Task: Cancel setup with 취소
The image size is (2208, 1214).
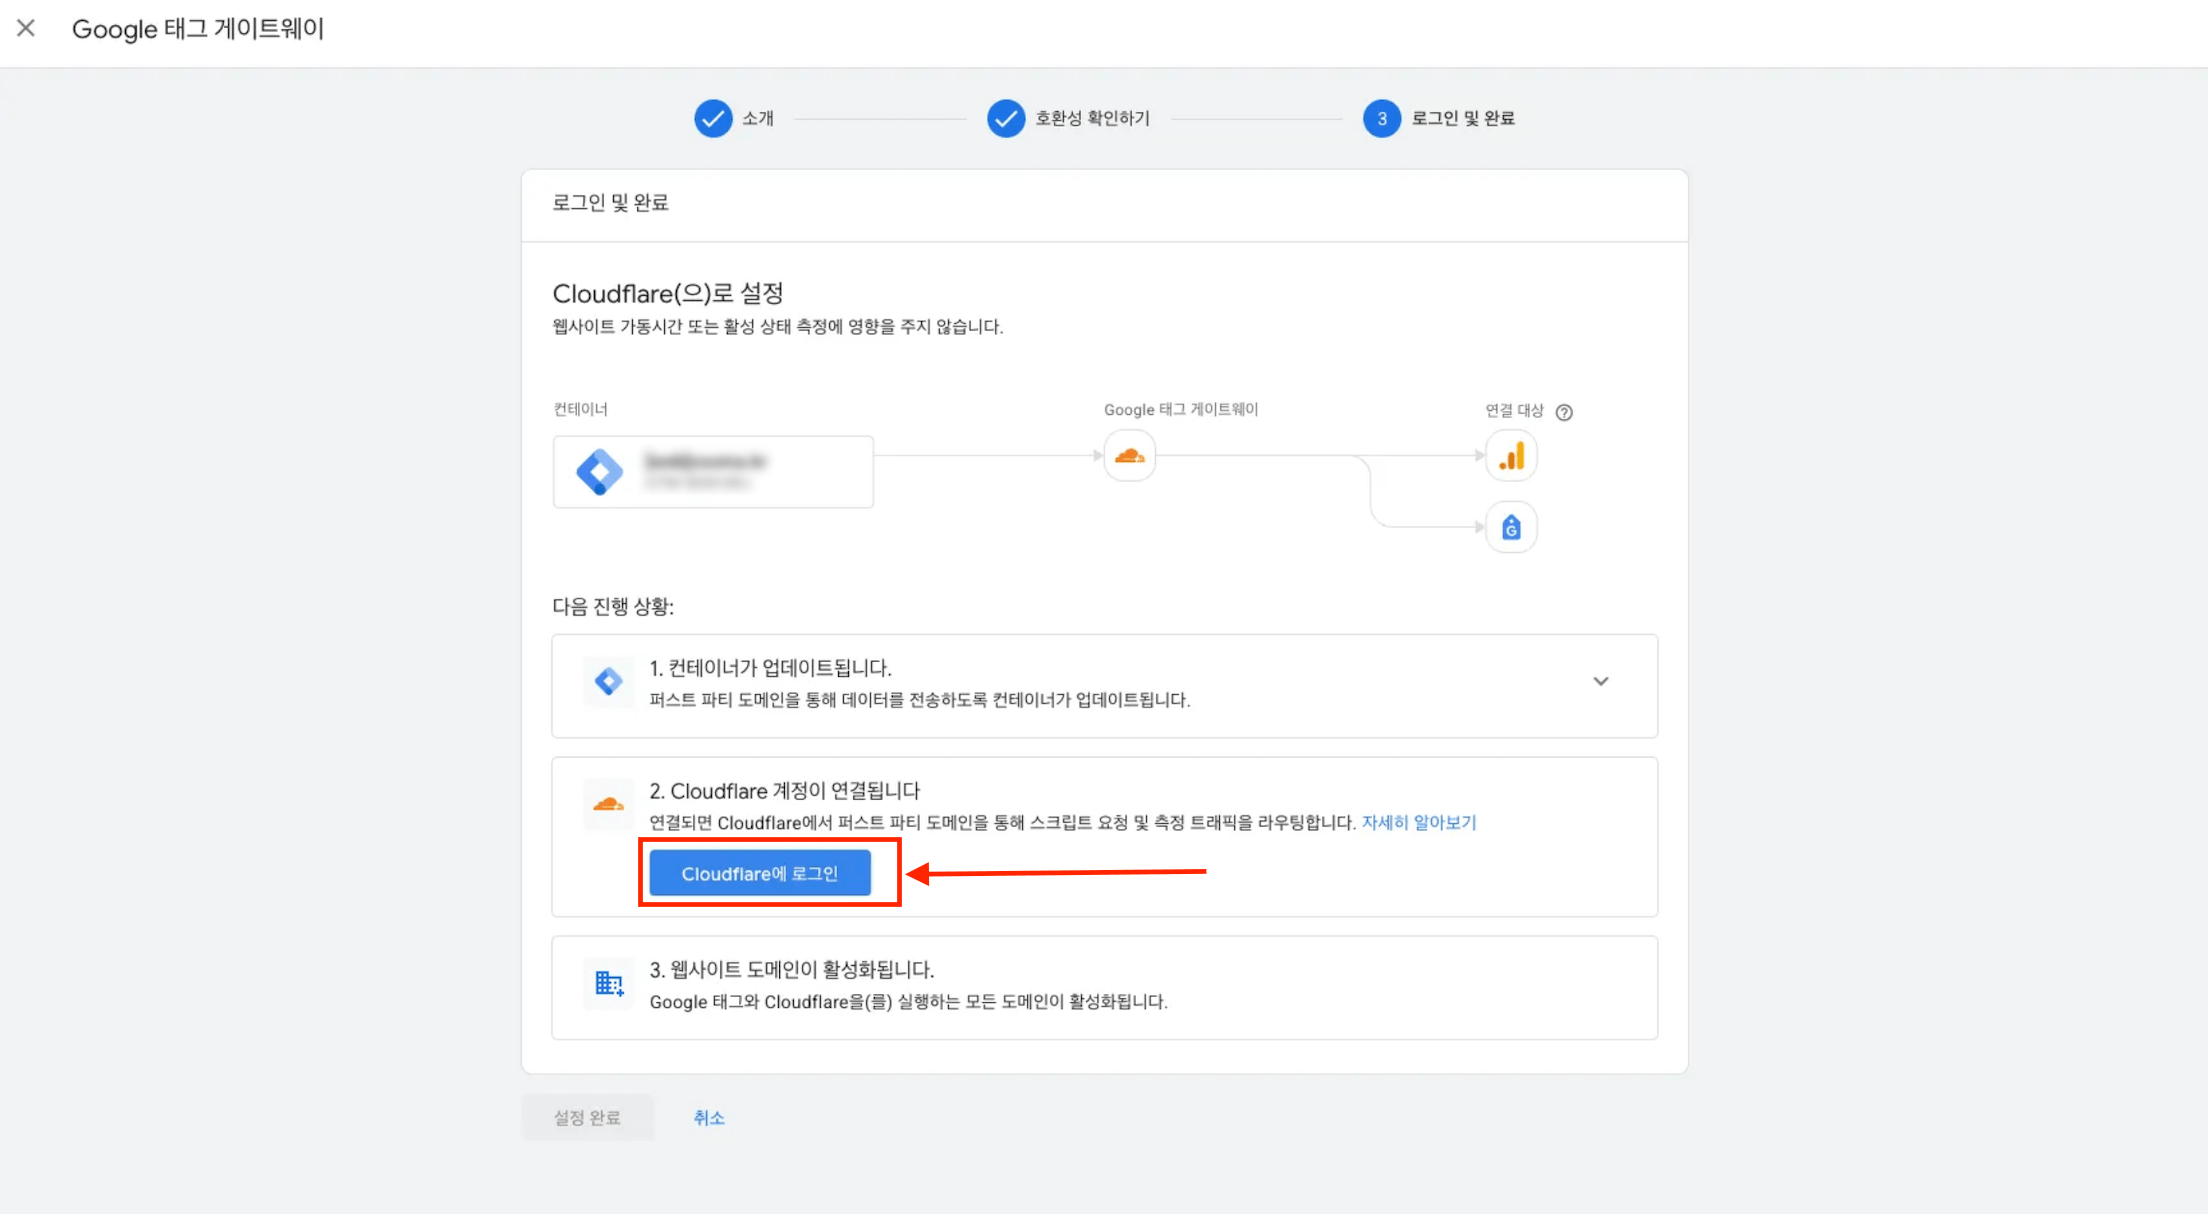Action: point(709,1117)
